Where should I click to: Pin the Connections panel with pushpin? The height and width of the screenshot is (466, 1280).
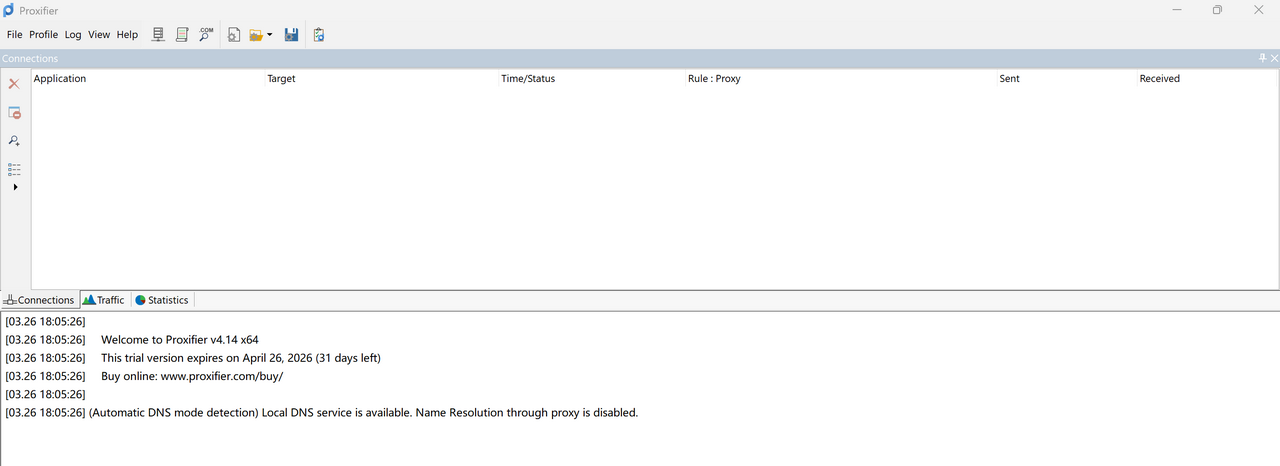click(1262, 59)
